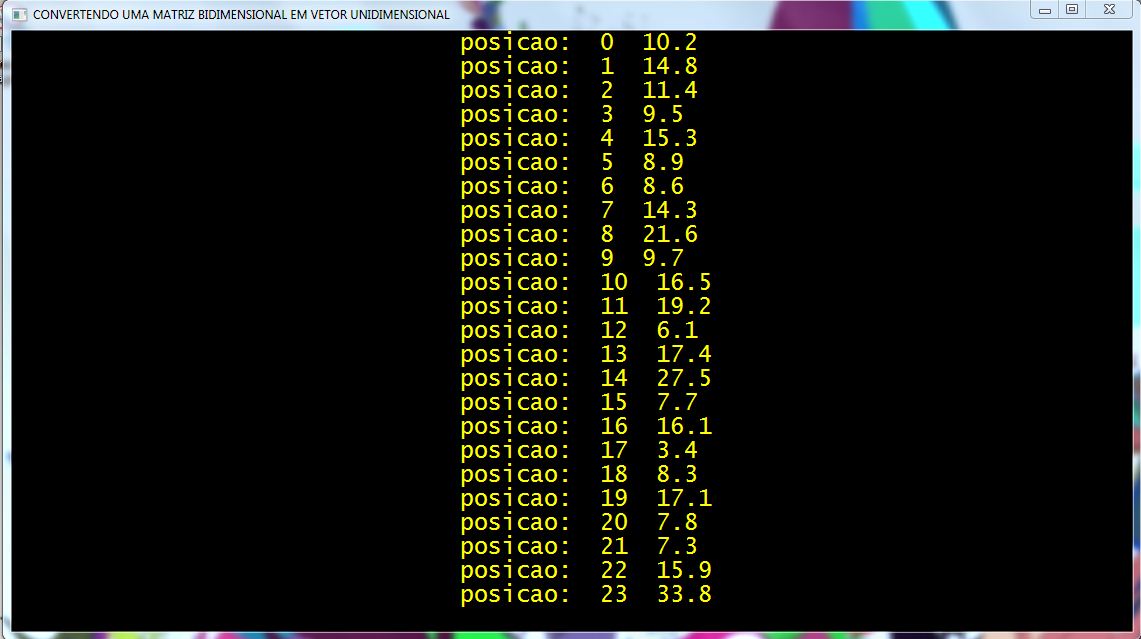Select the line 'posicao: 11 19.2'
The image size is (1141, 639).
click(x=586, y=307)
